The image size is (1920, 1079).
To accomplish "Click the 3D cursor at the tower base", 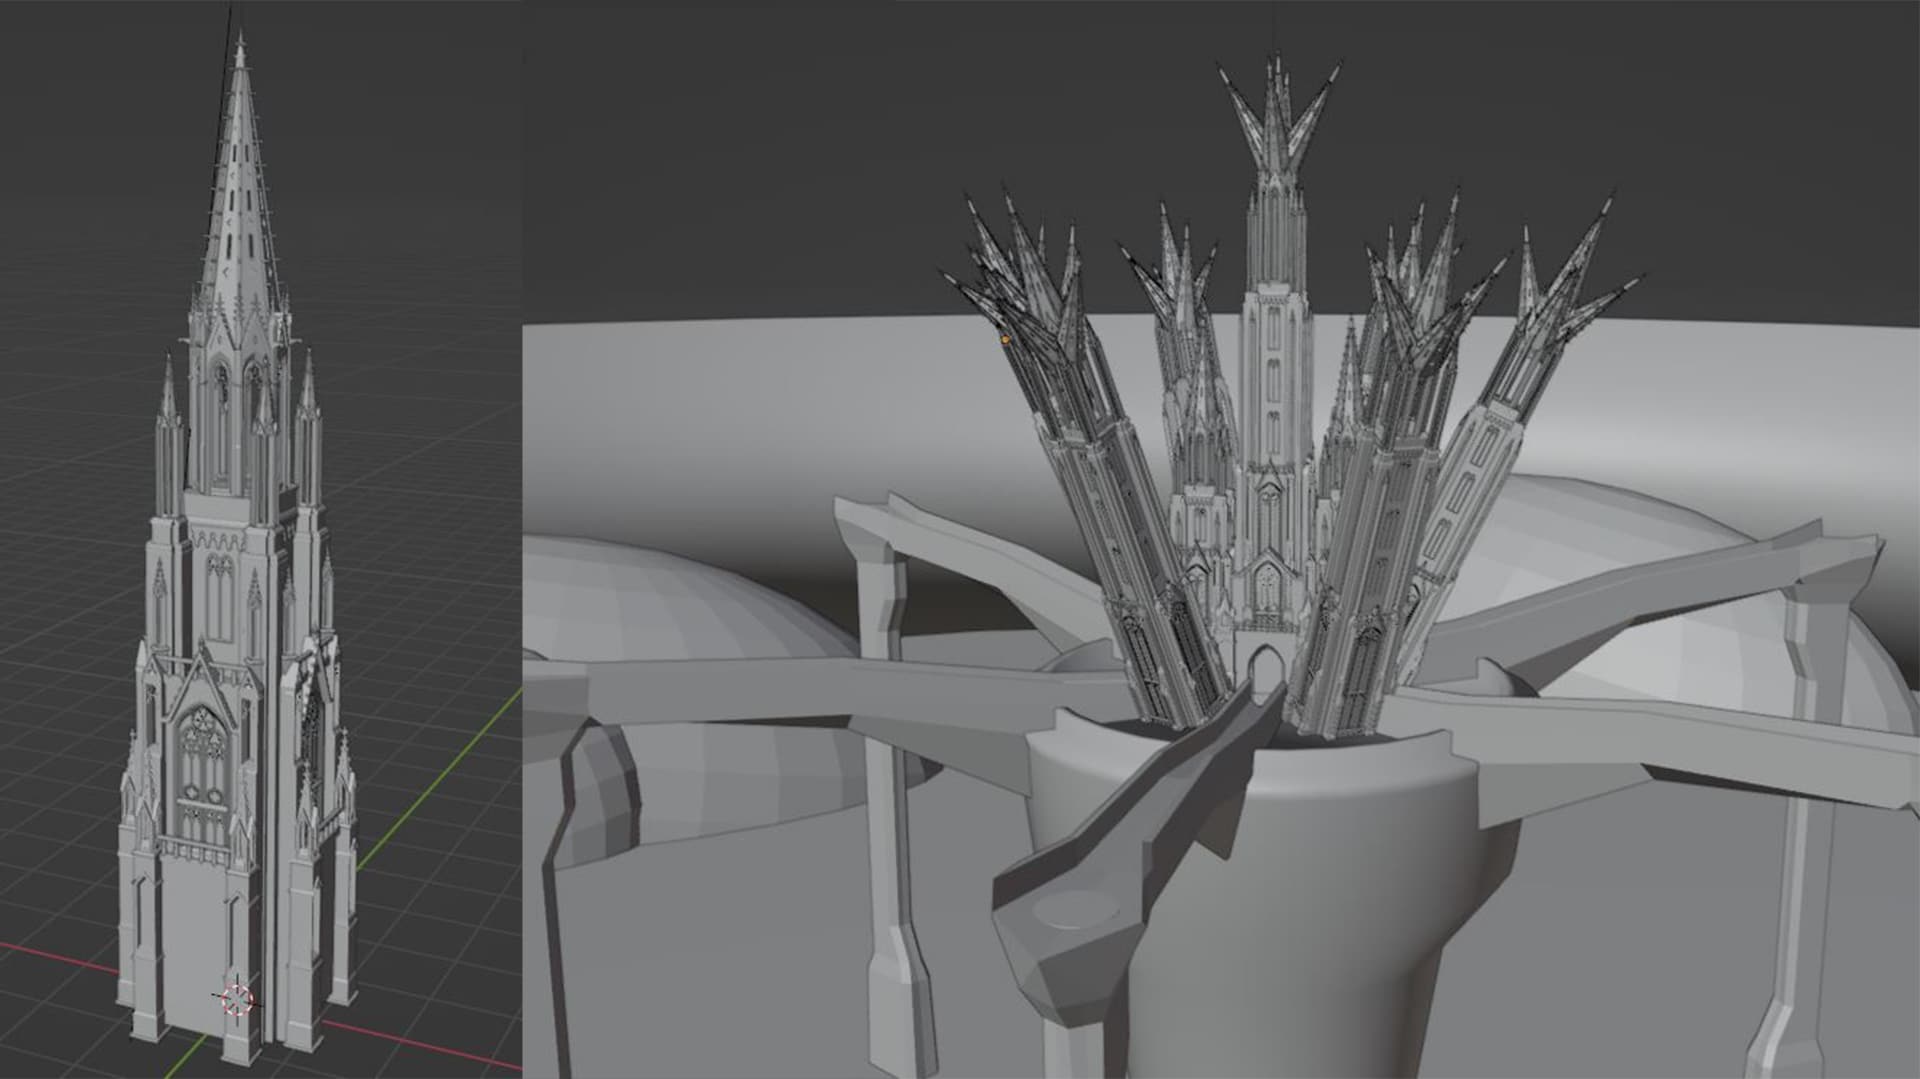I will coord(237,999).
